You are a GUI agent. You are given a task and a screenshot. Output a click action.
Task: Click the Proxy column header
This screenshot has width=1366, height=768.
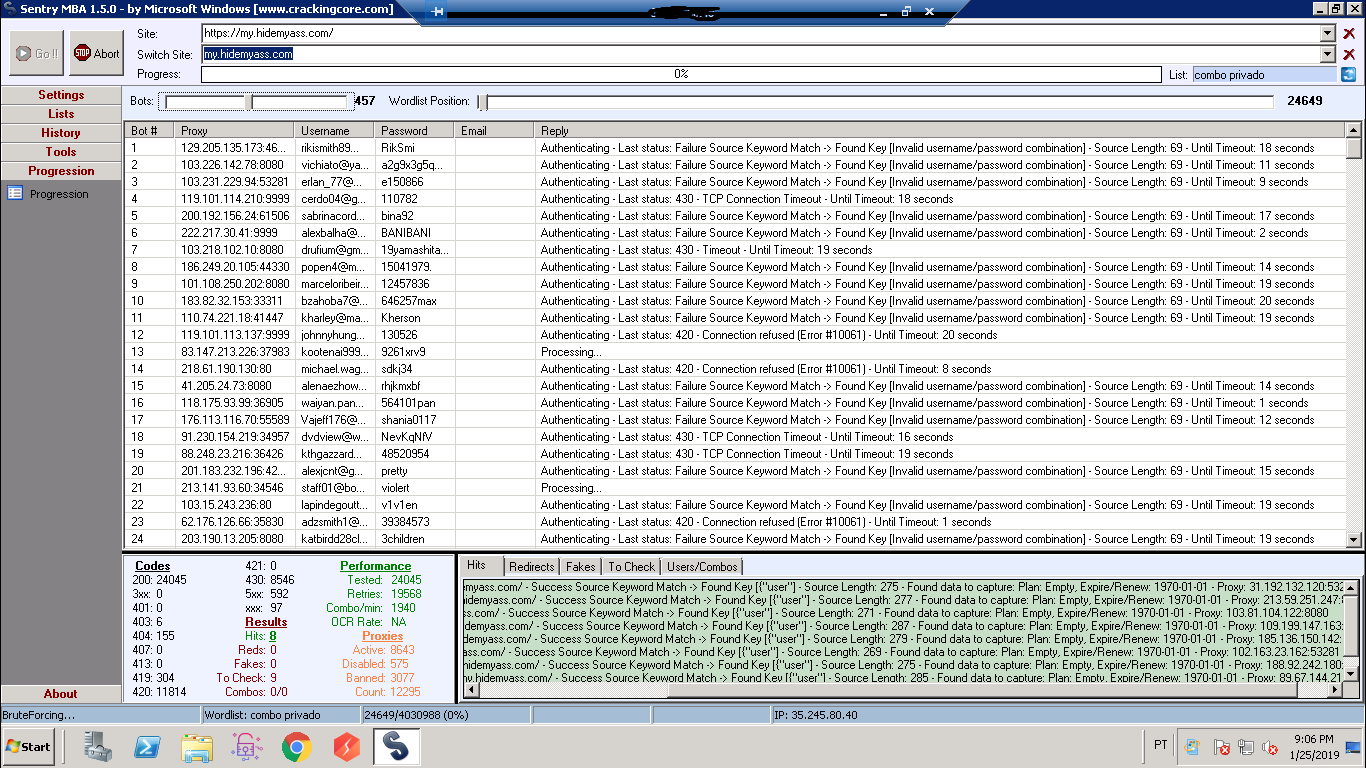tap(234, 131)
